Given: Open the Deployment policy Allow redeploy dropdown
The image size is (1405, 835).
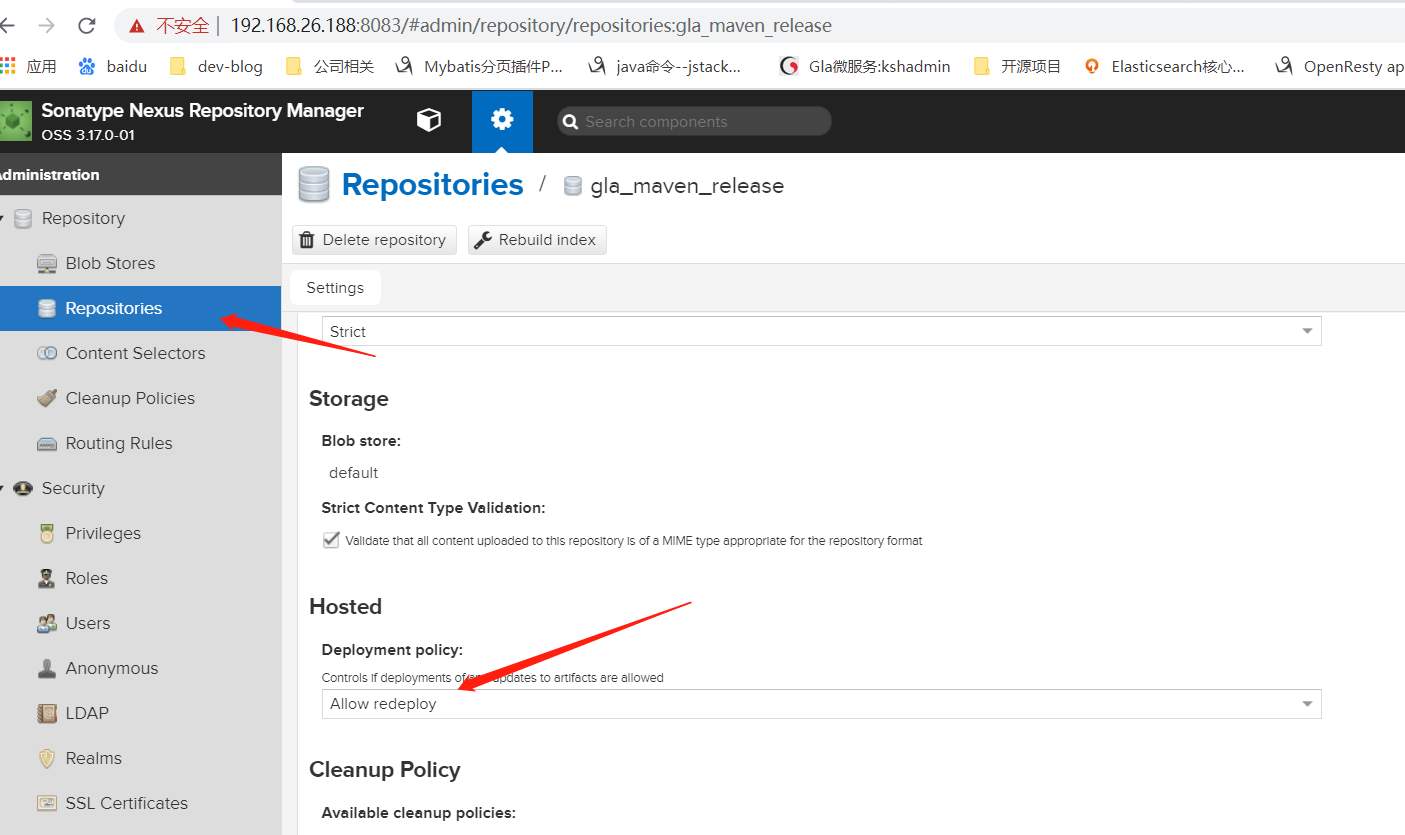Looking at the screenshot, I should 821,704.
